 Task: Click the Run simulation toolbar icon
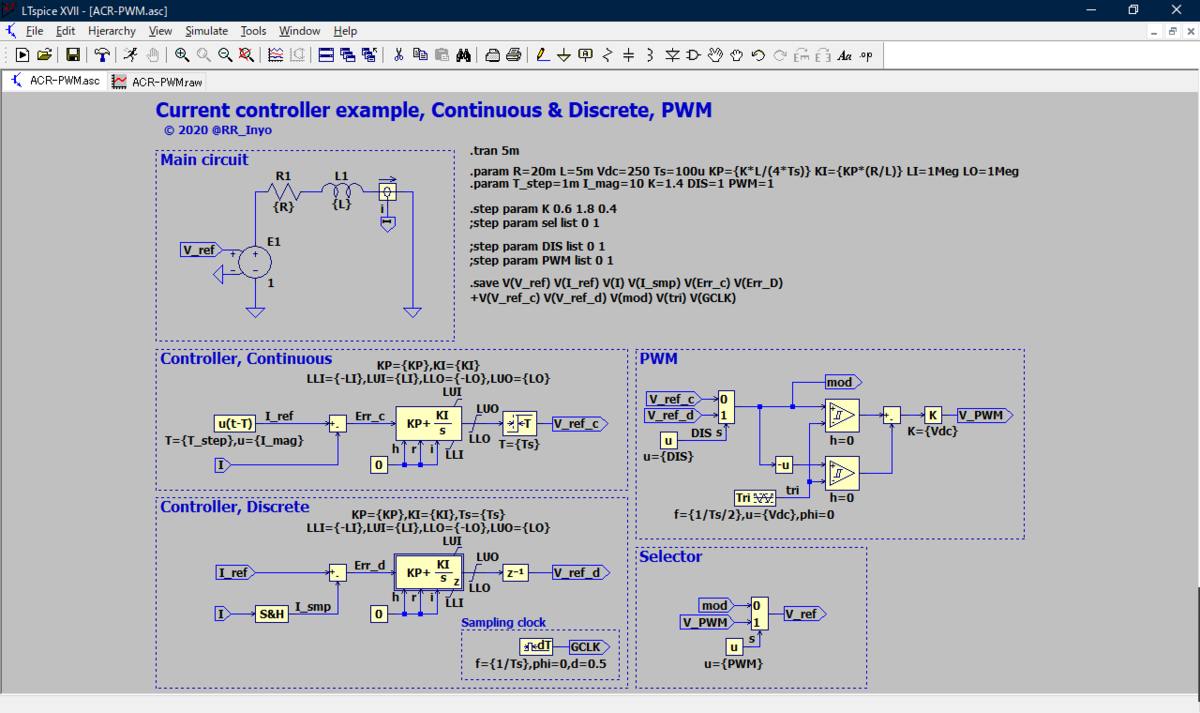(x=22, y=55)
